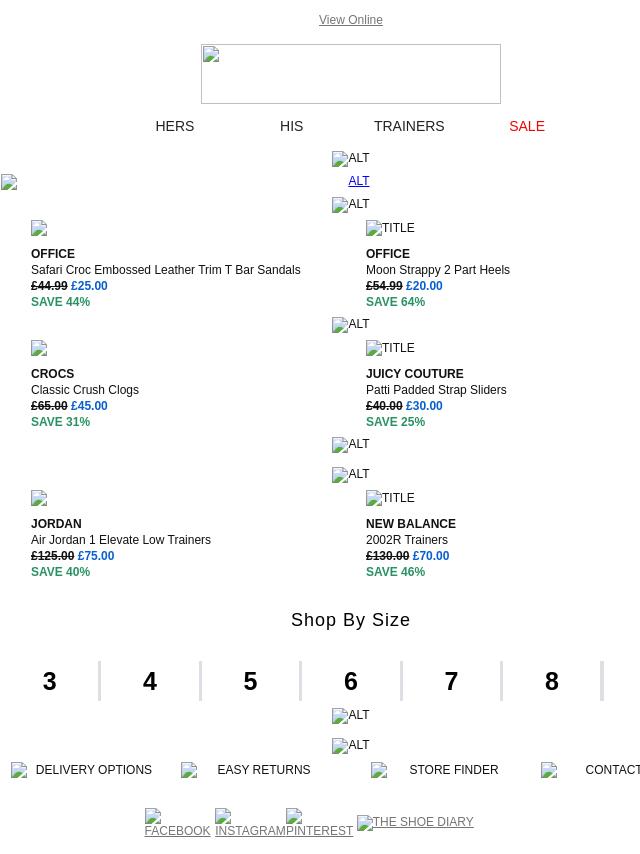Click the Delivery Options icon
Image resolution: width=640 pixels, height=854 pixels.
click(19, 770)
